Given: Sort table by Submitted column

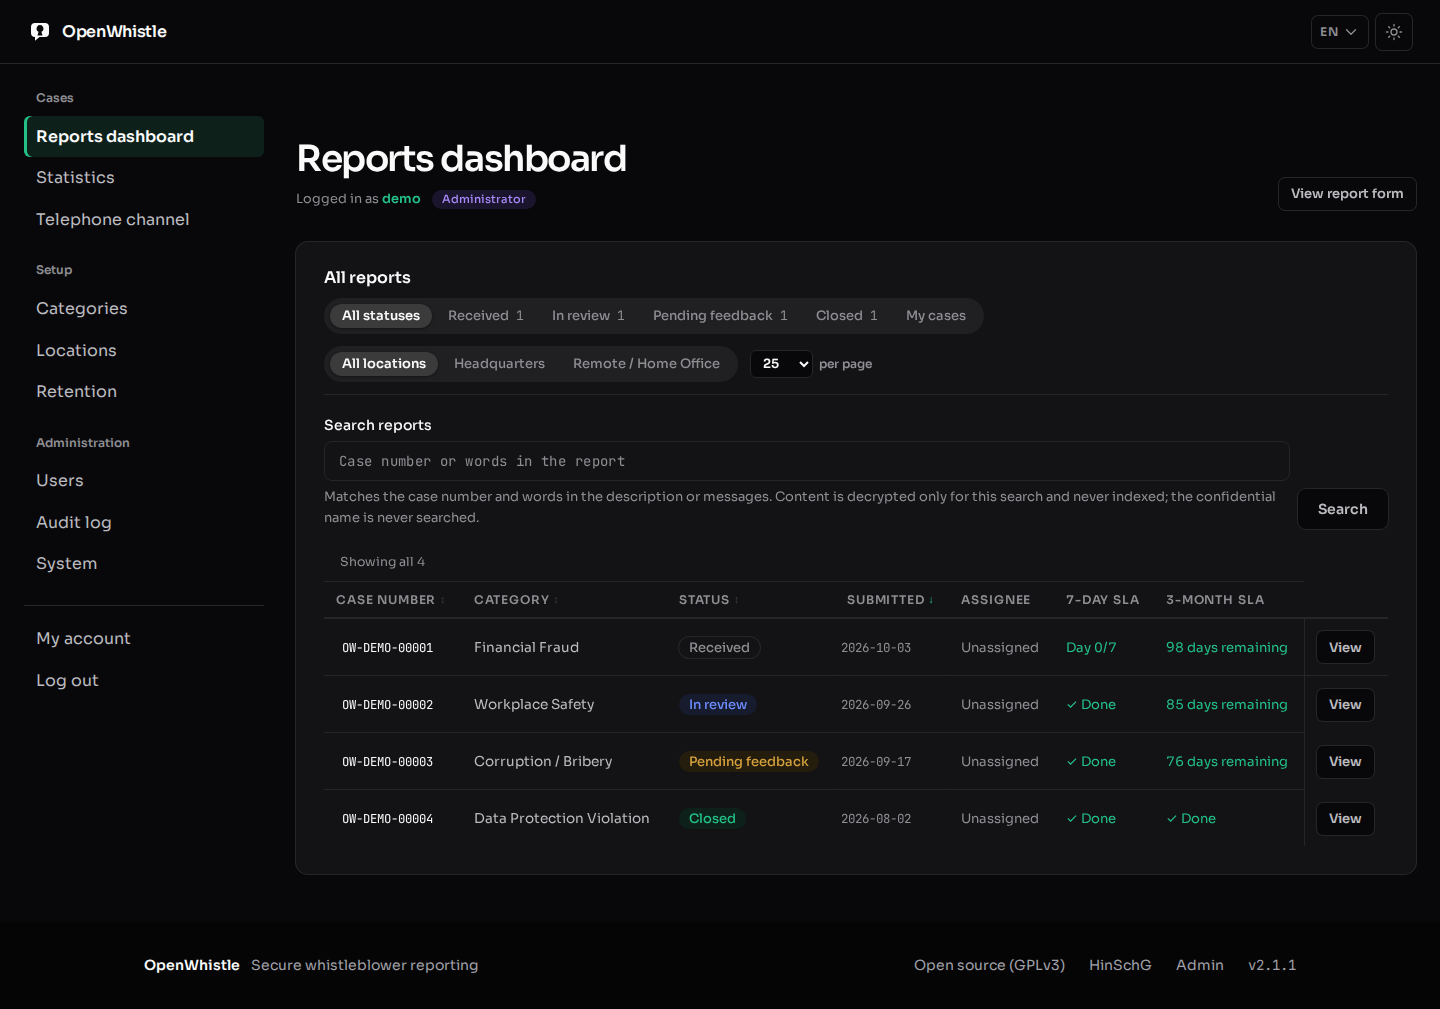Looking at the screenshot, I should (890, 600).
